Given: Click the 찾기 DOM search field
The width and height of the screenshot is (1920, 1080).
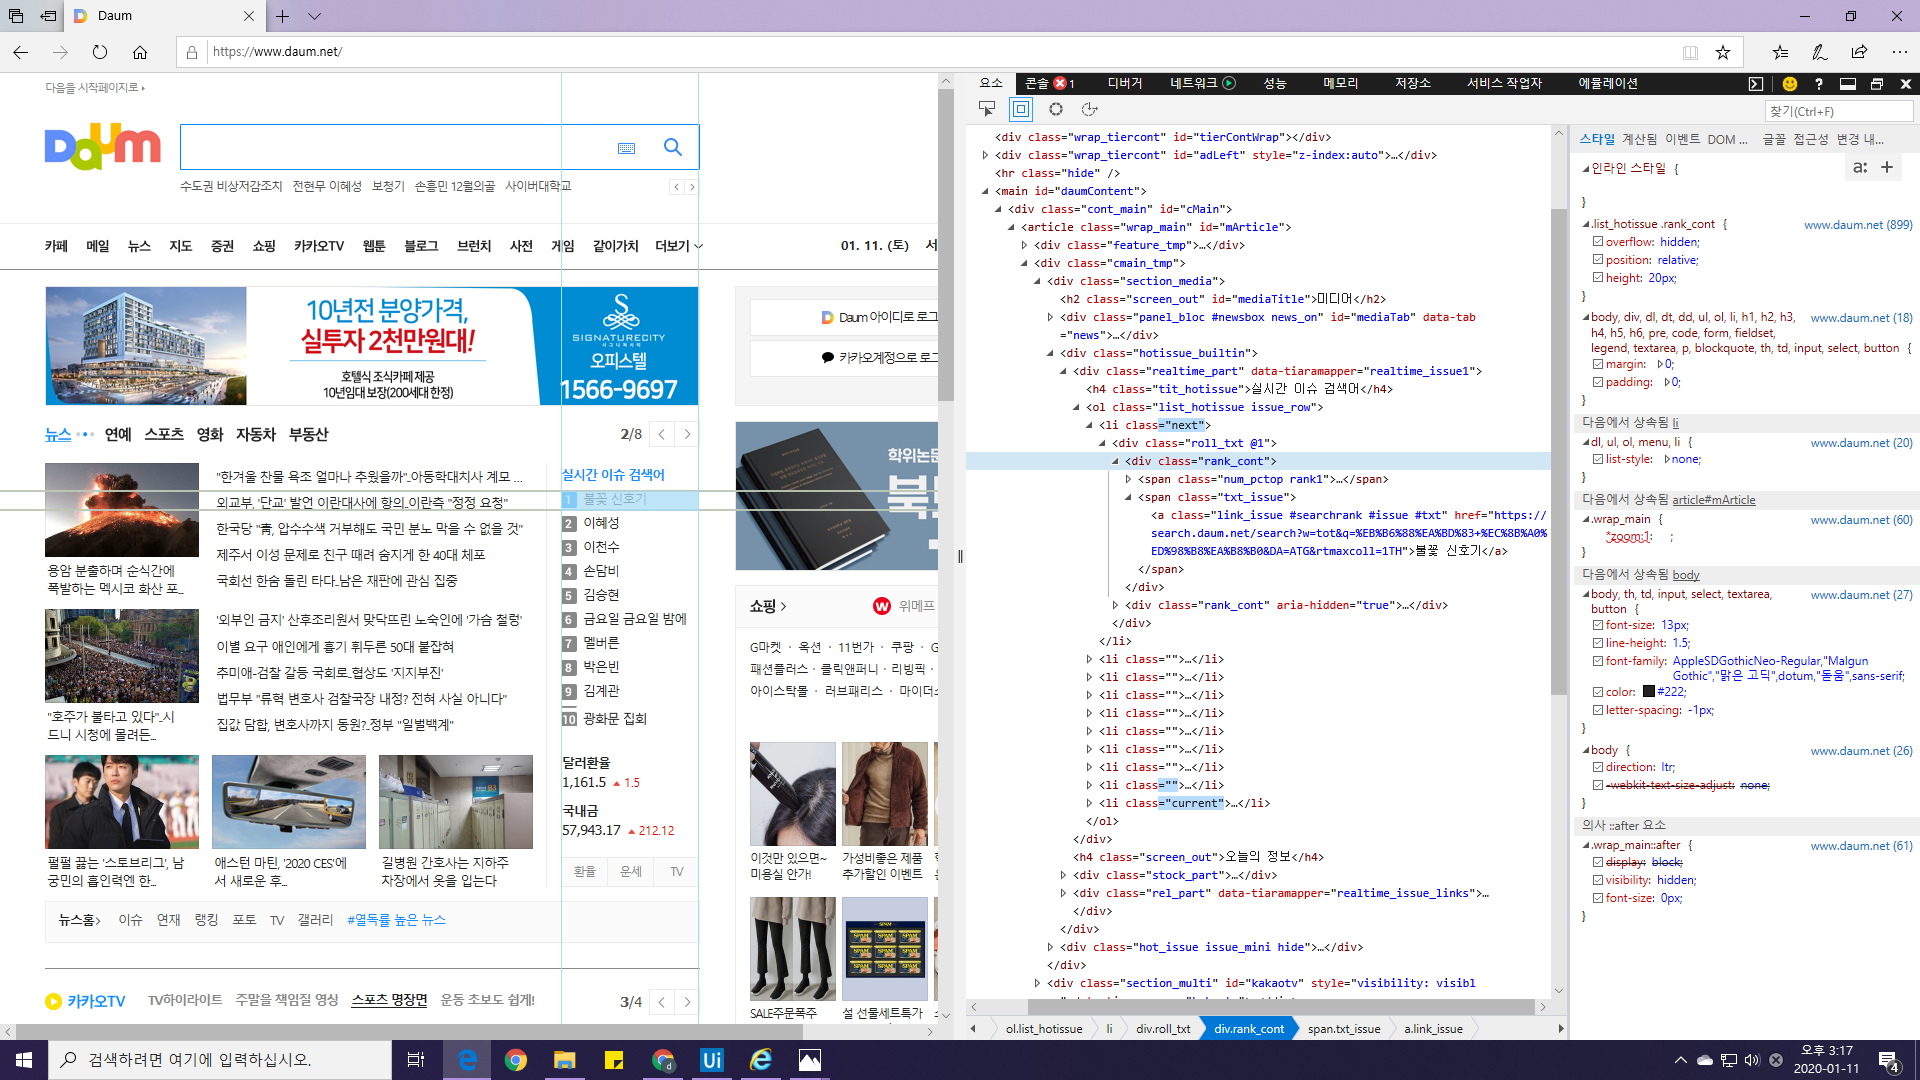Looking at the screenshot, I should tap(1838, 111).
